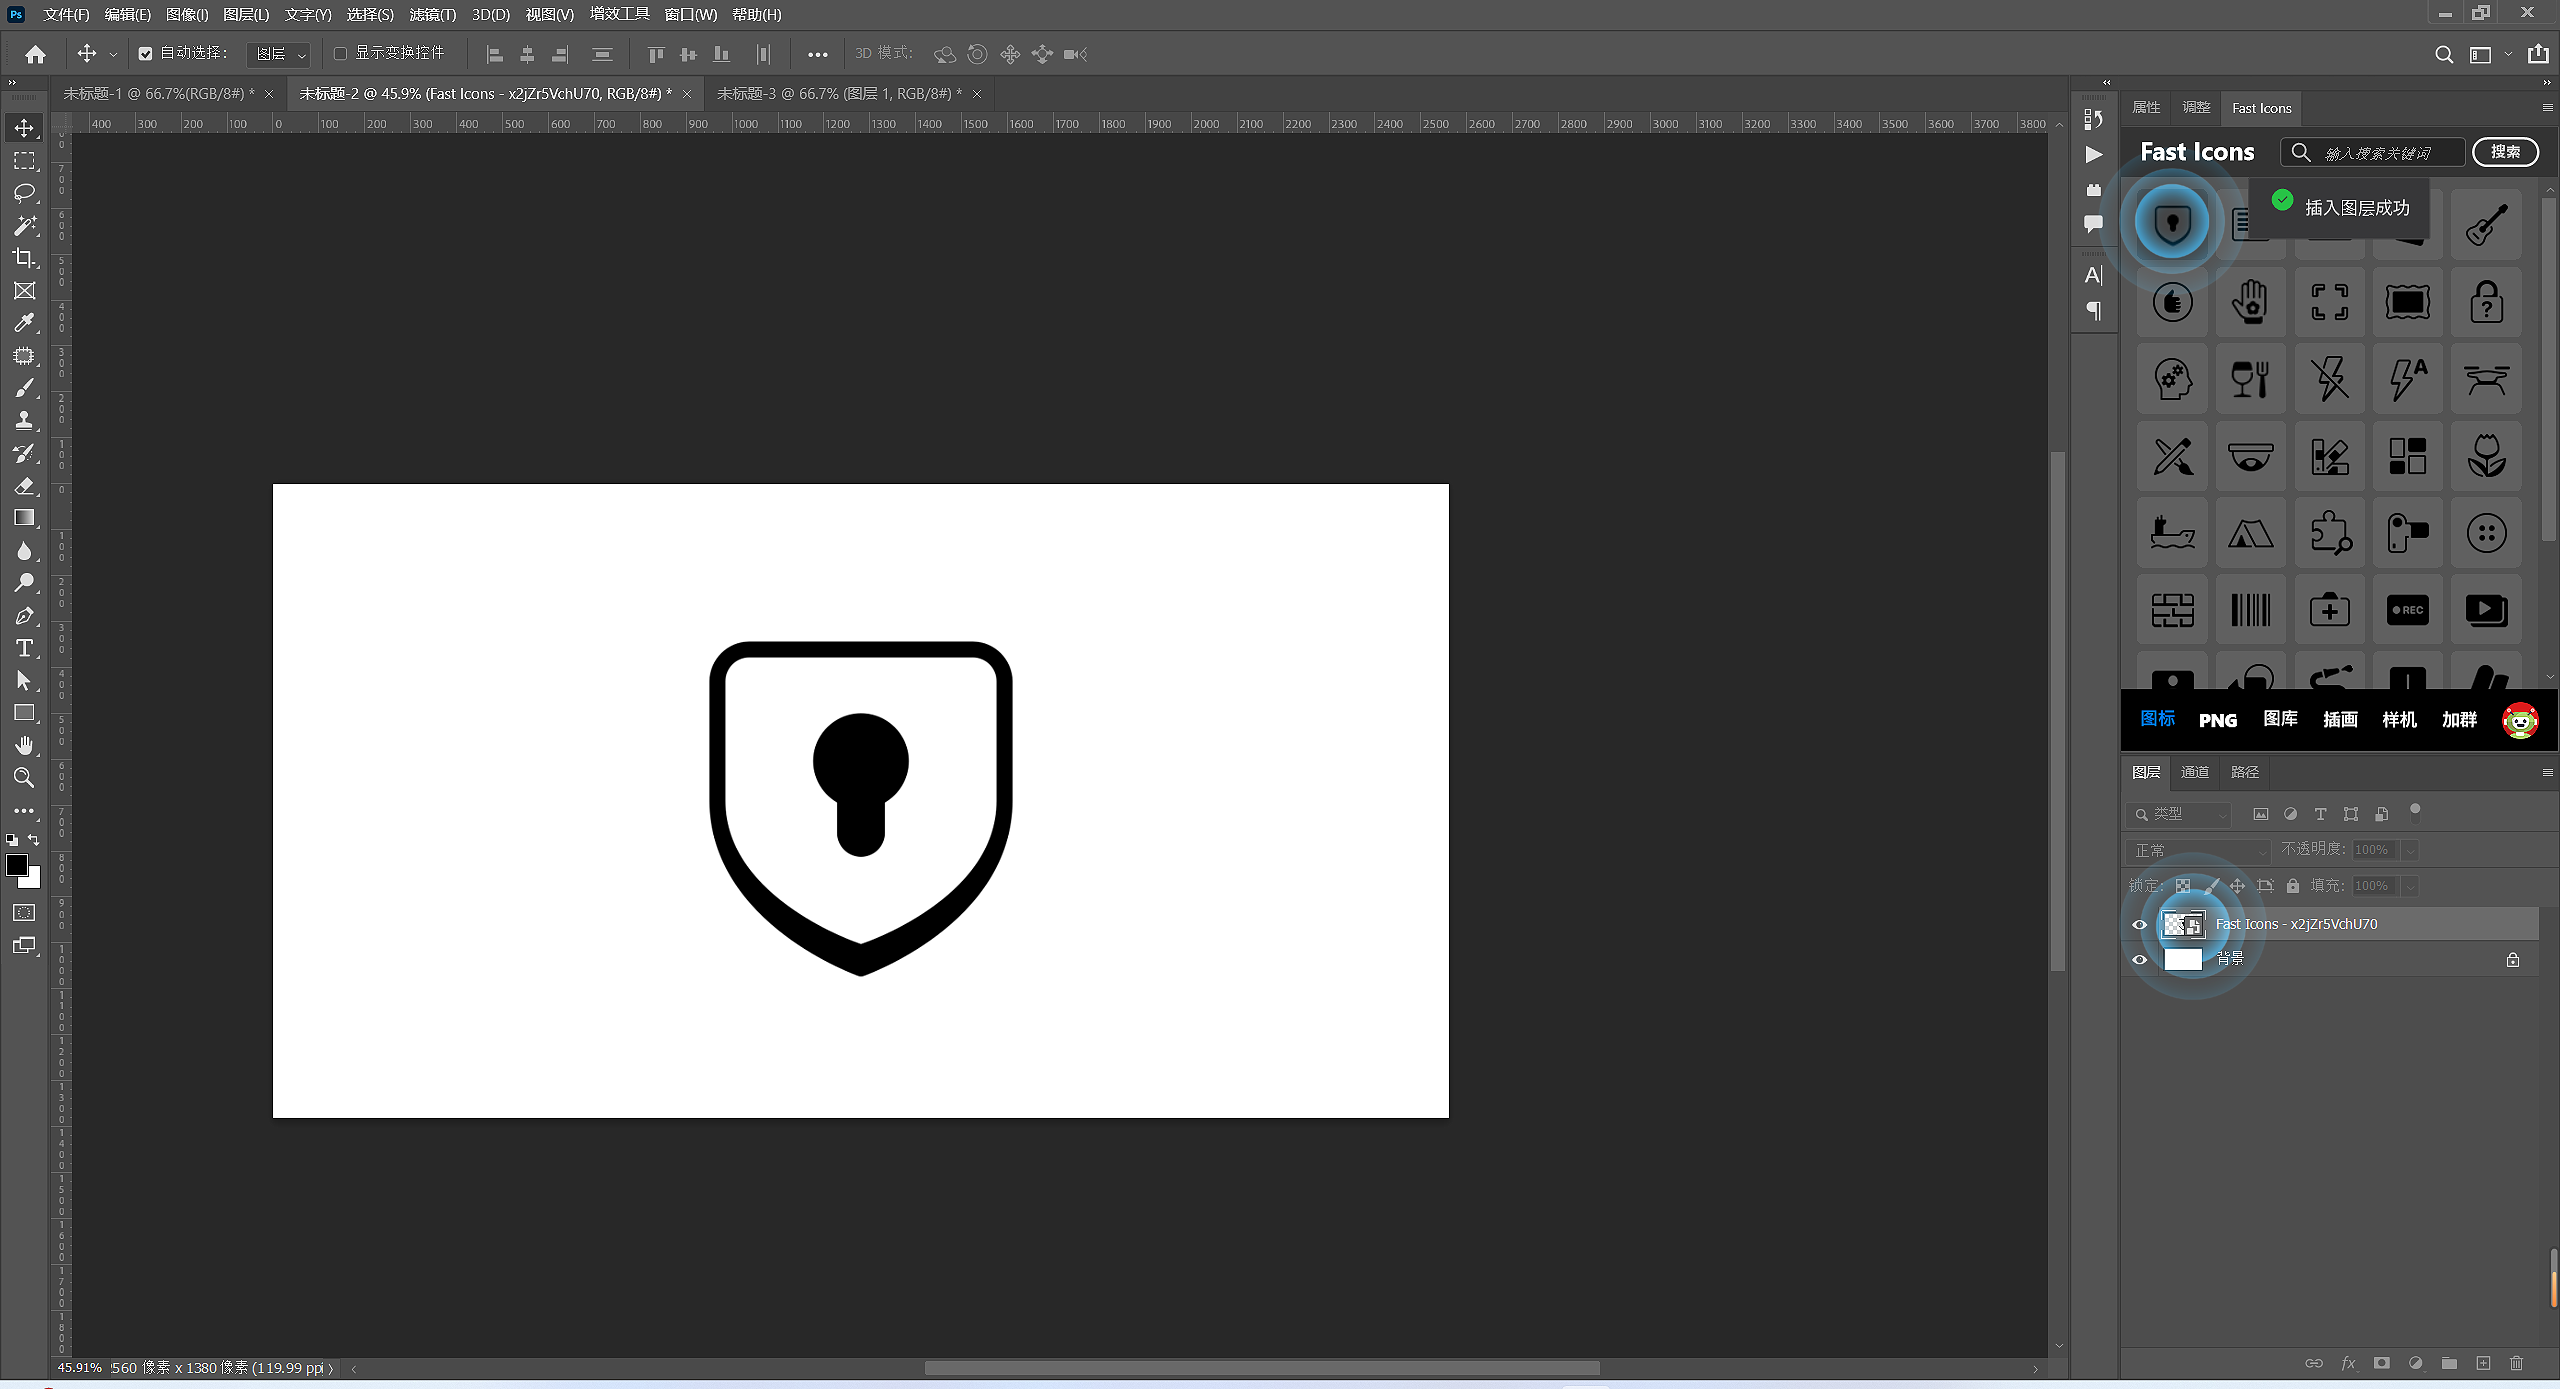Click the foreground color swatch

(x=17, y=865)
